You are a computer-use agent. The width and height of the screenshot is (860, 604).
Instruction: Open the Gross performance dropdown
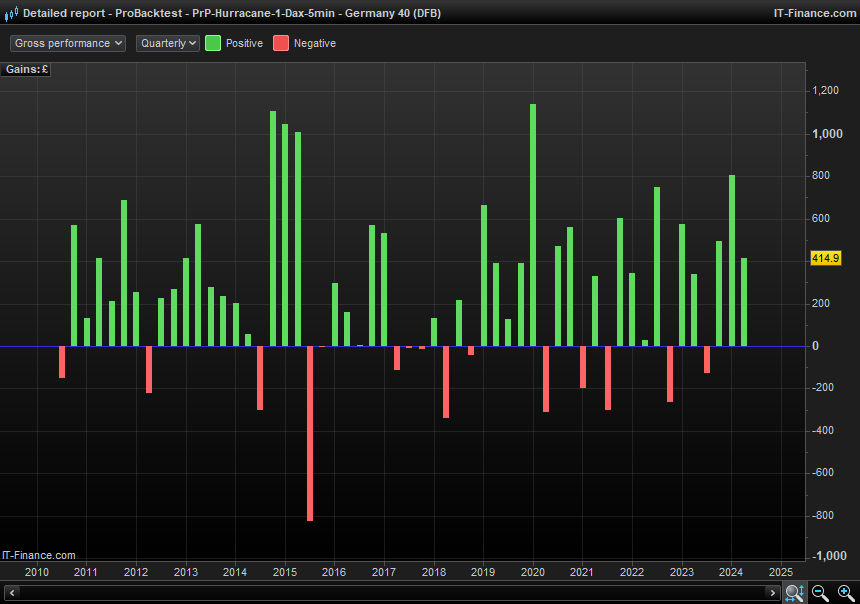tap(68, 43)
